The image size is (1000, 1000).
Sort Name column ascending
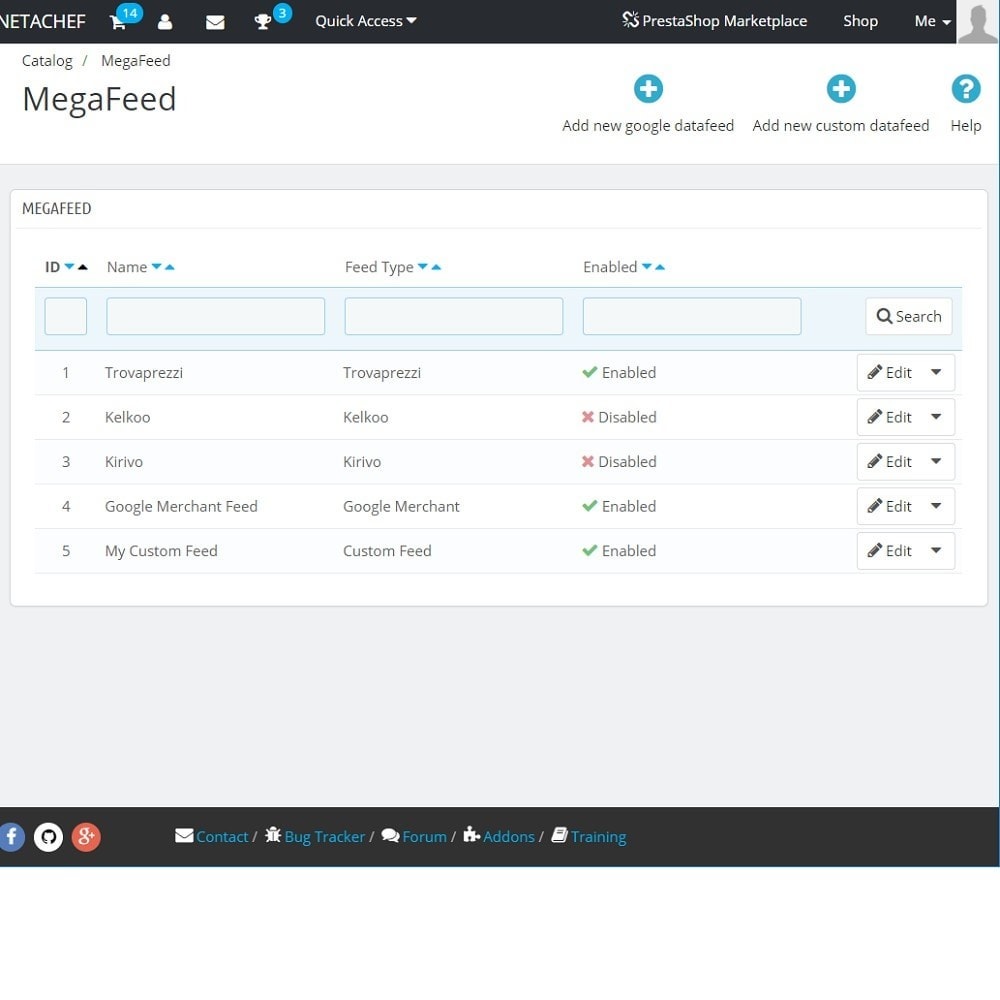[x=170, y=267]
